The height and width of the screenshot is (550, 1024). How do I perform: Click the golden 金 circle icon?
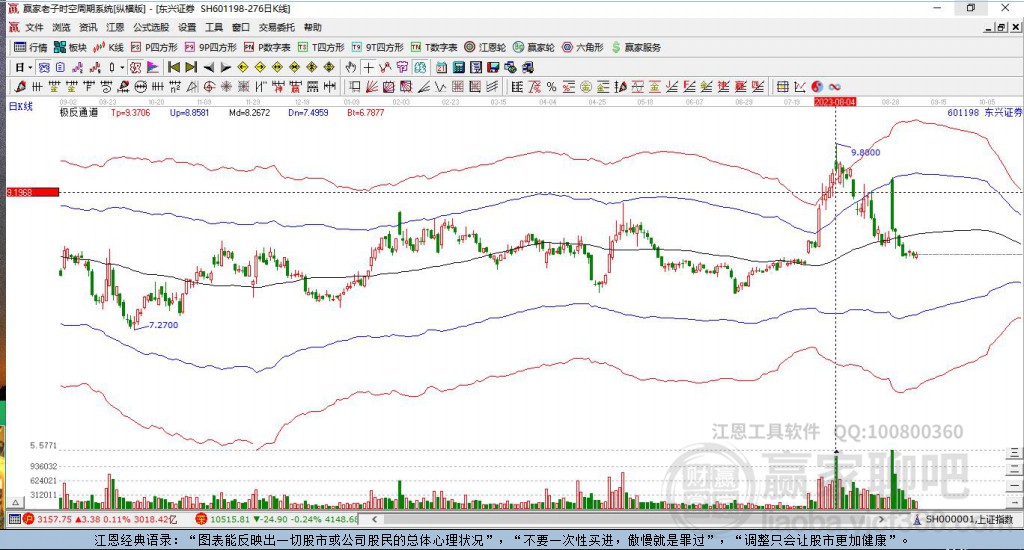point(586,86)
